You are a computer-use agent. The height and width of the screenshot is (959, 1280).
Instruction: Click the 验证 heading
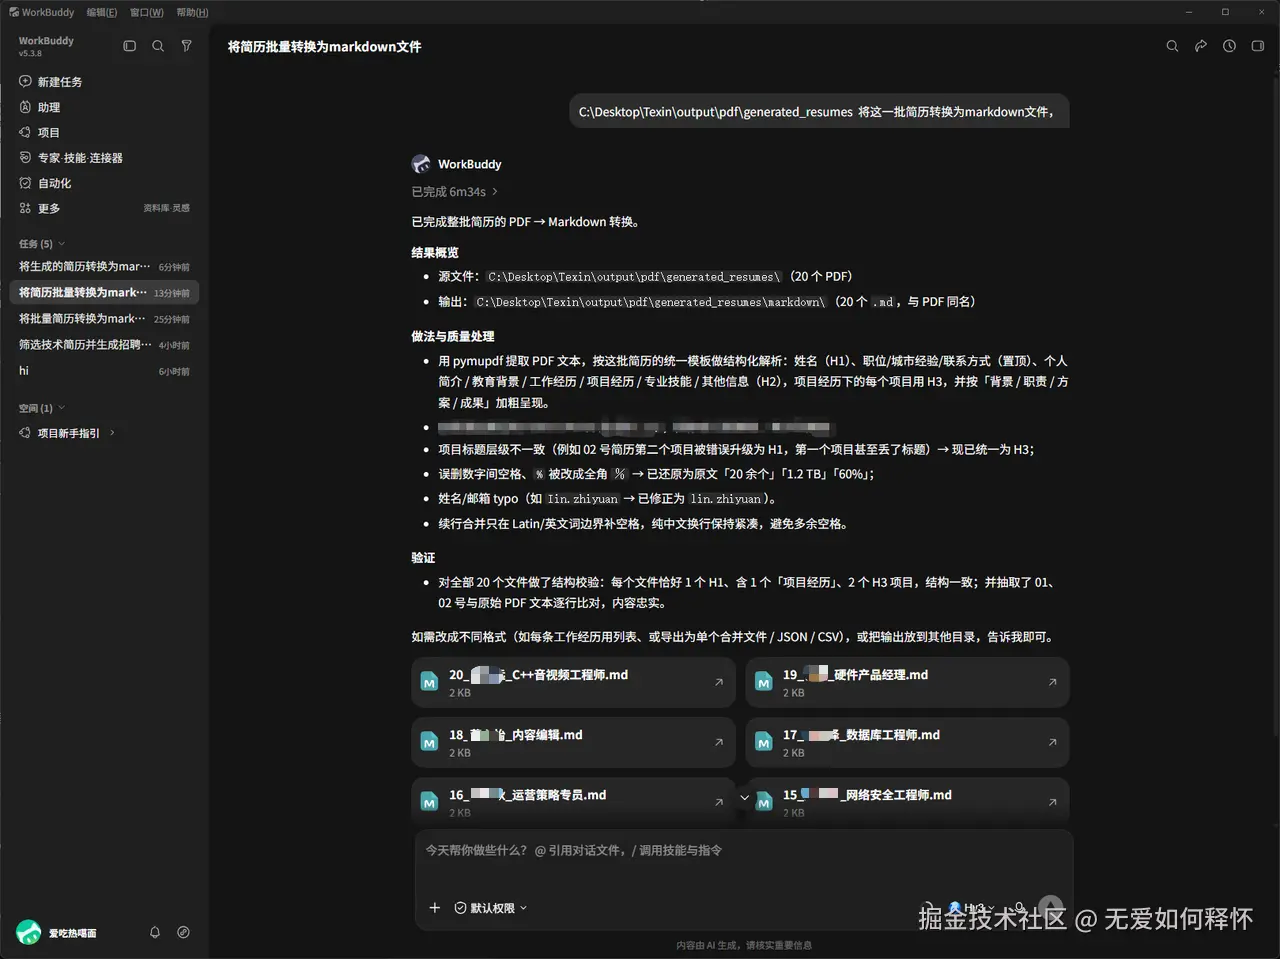(423, 558)
